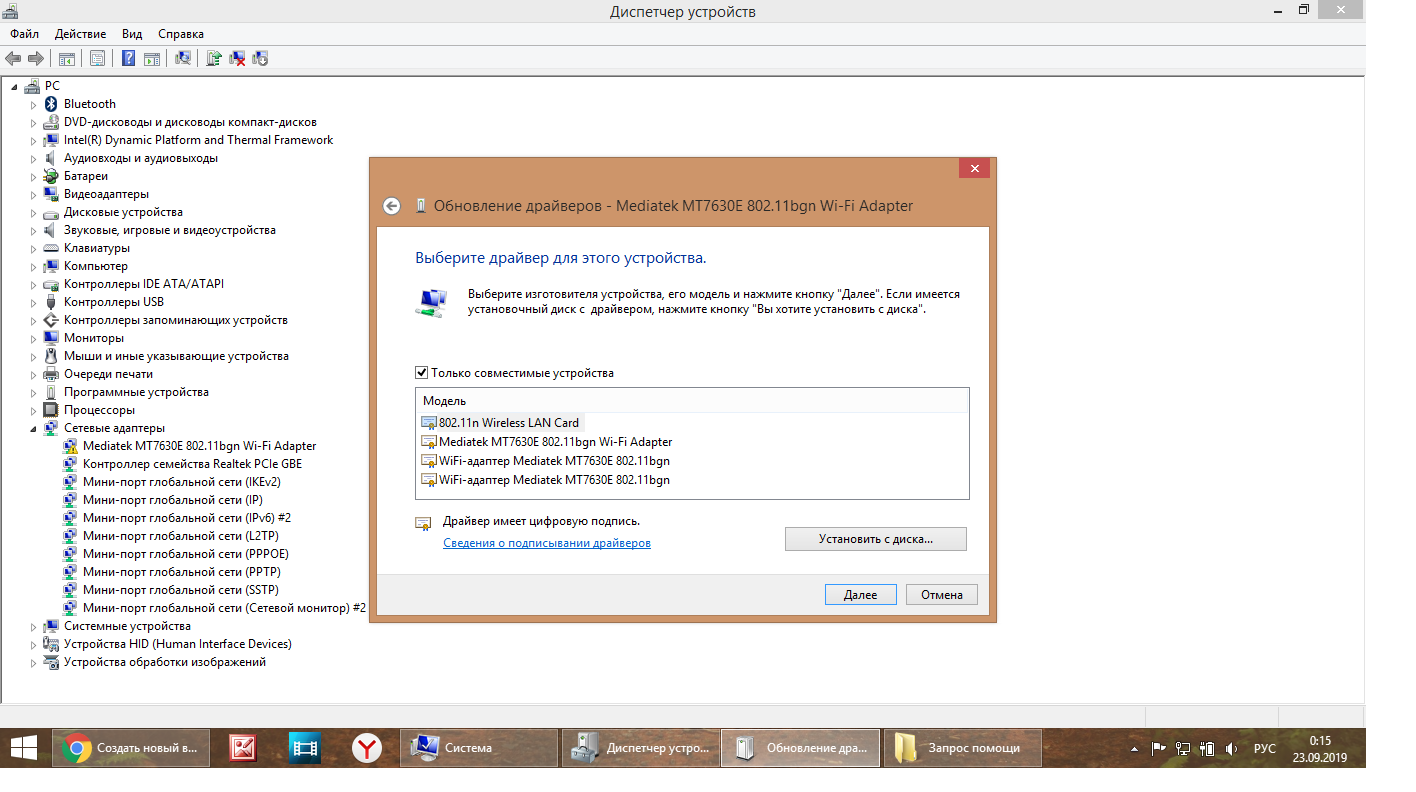
Task: Click the Update driver toolbar icon with green arrow
Action: tap(214, 59)
